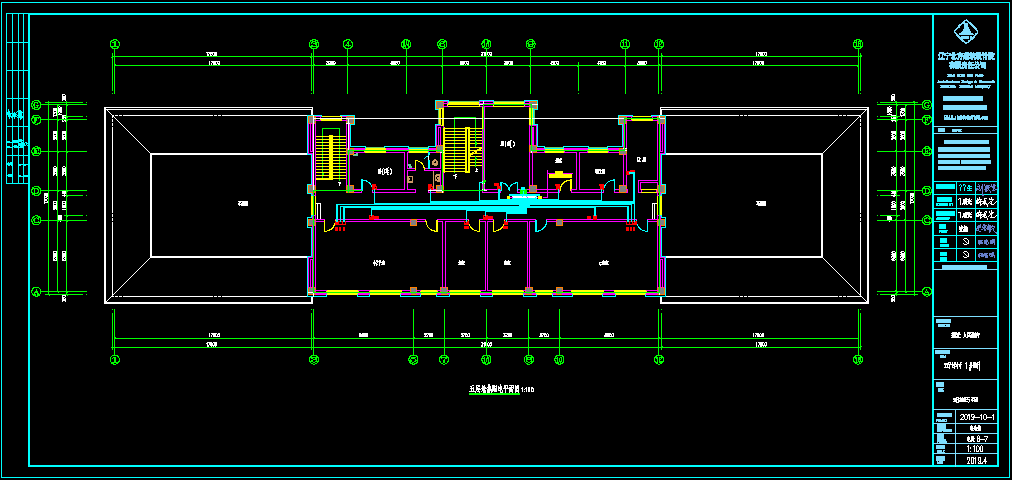The height and width of the screenshot is (480, 1012).
Task: Click the top-right axis grid bubble
Action: [x=858, y=44]
